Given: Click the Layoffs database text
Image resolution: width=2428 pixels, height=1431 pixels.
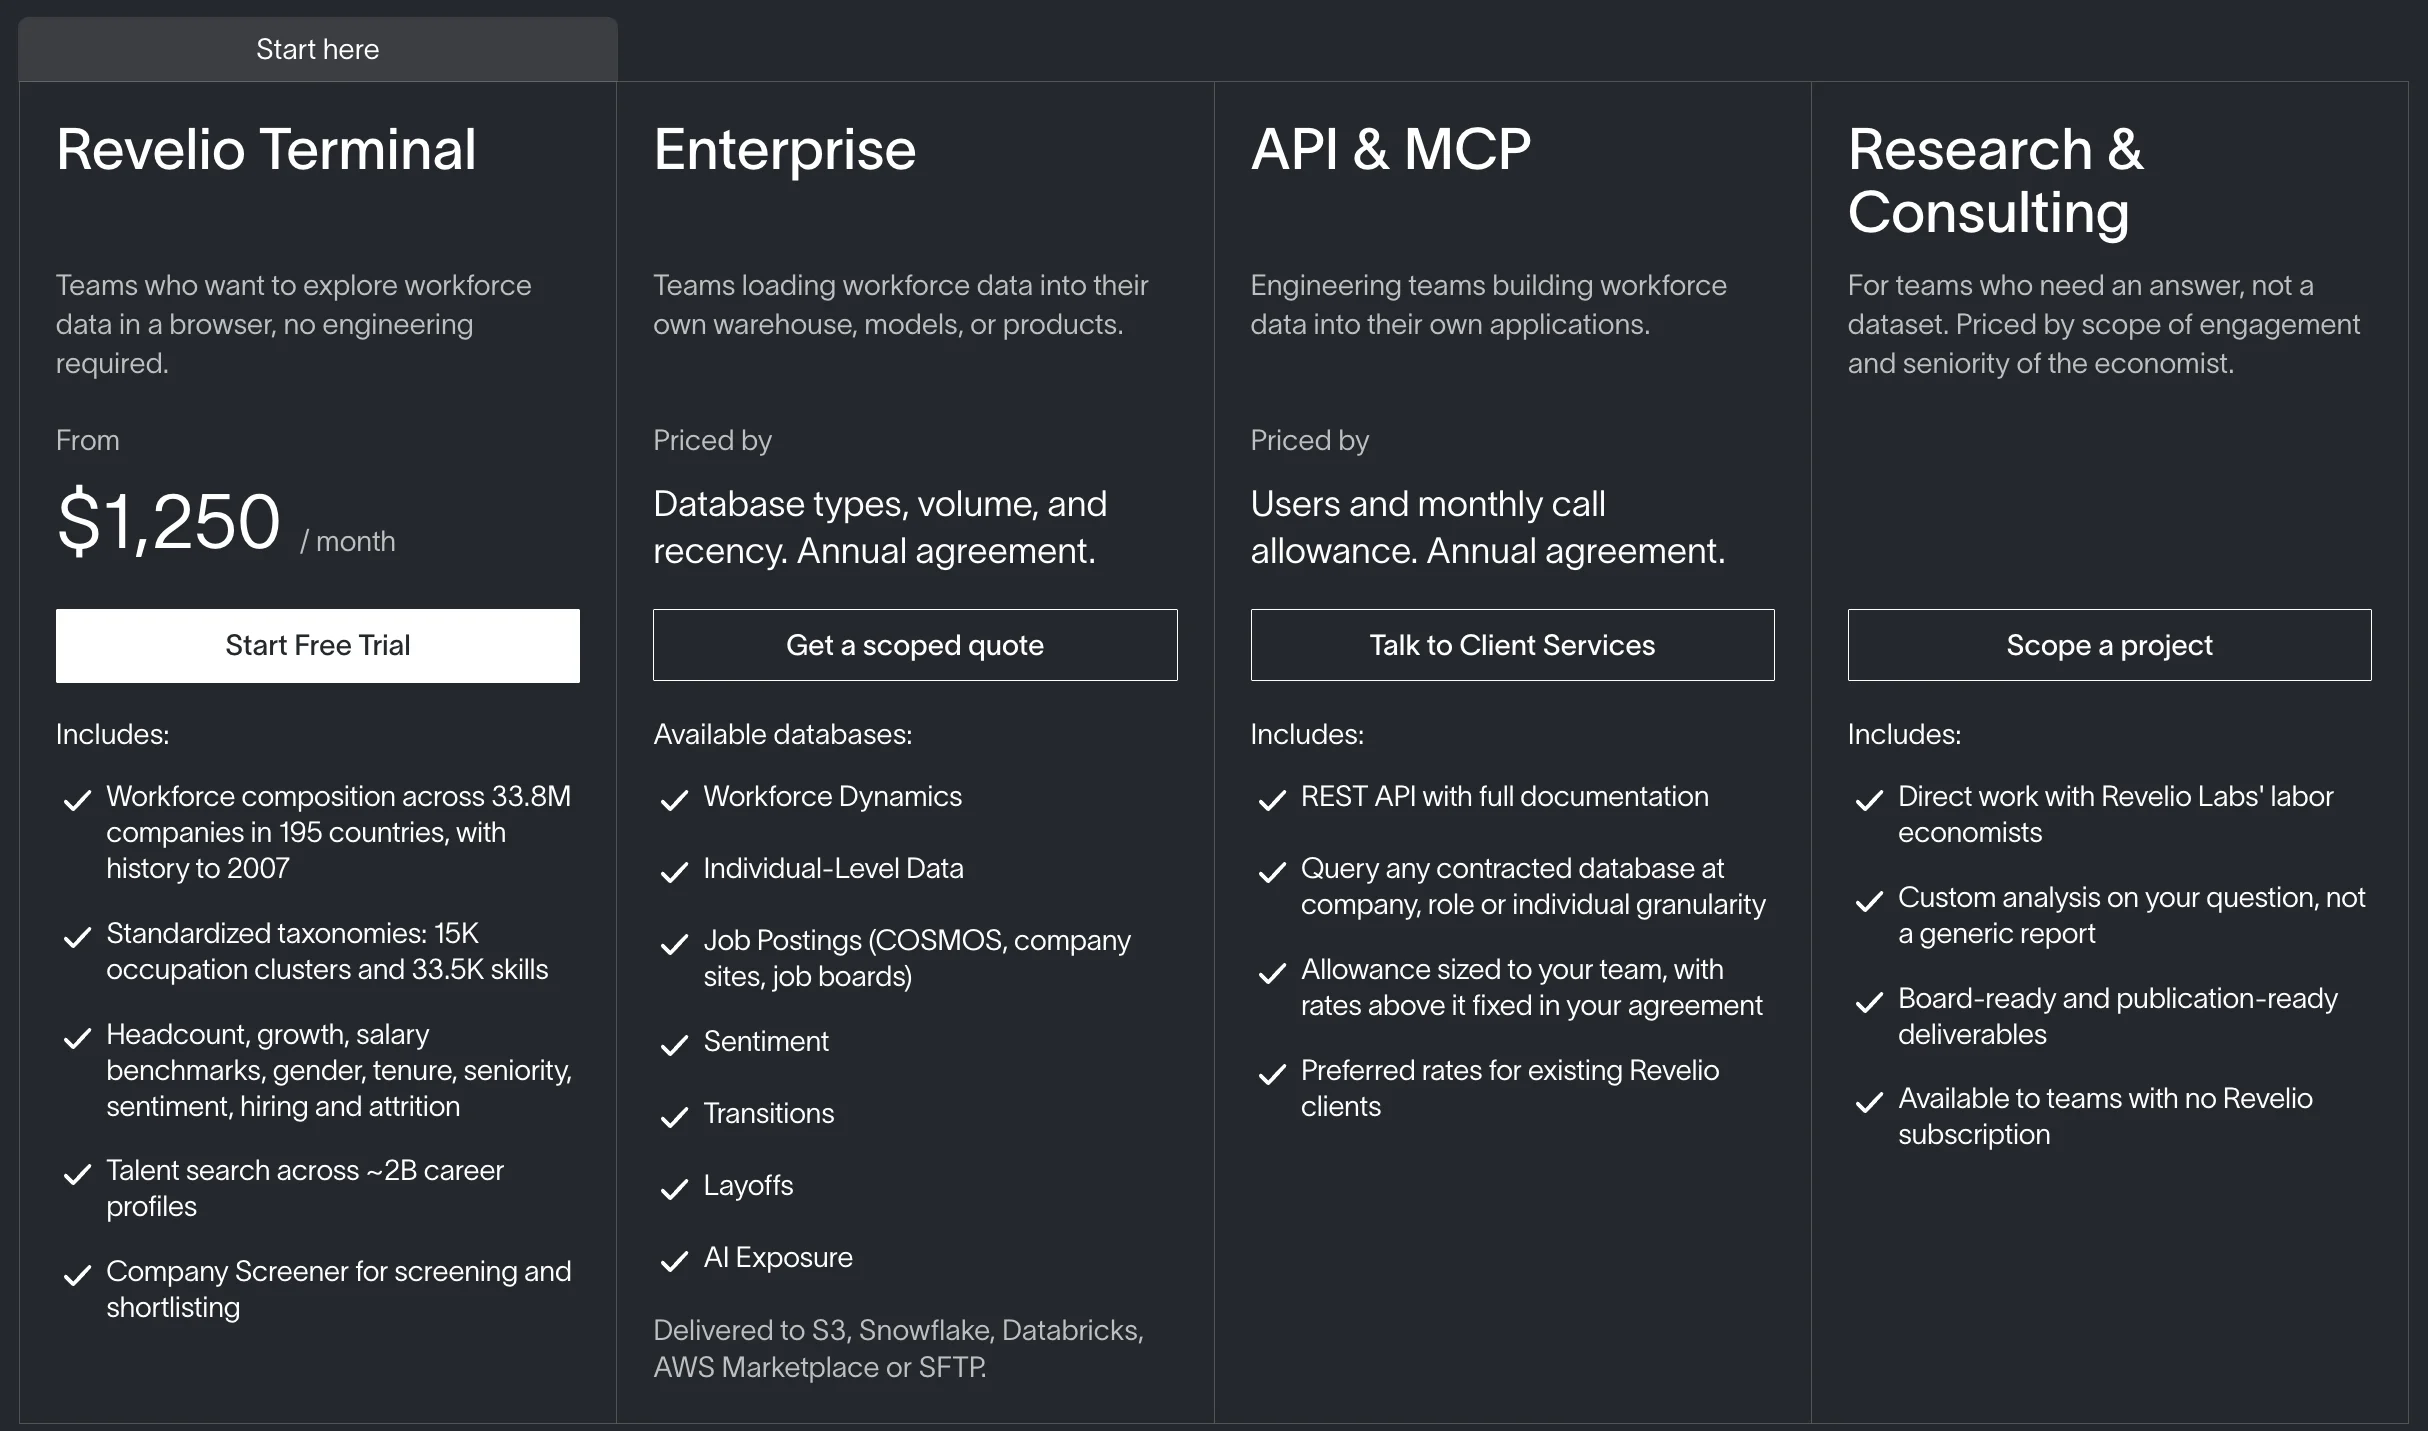Looking at the screenshot, I should (x=748, y=1185).
